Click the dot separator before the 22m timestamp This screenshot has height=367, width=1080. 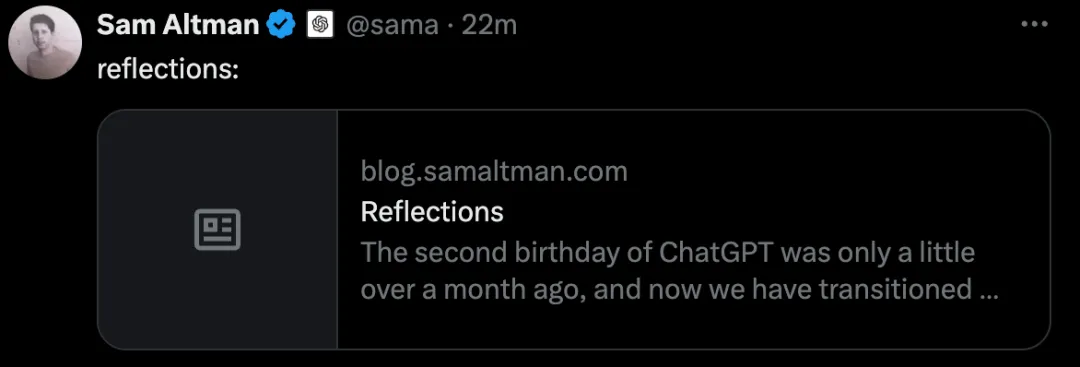pos(450,26)
